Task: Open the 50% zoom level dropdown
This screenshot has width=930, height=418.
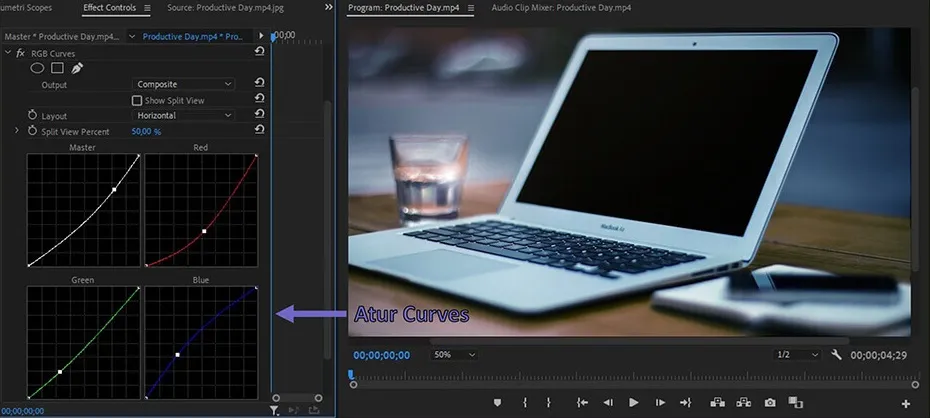Action: (454, 355)
